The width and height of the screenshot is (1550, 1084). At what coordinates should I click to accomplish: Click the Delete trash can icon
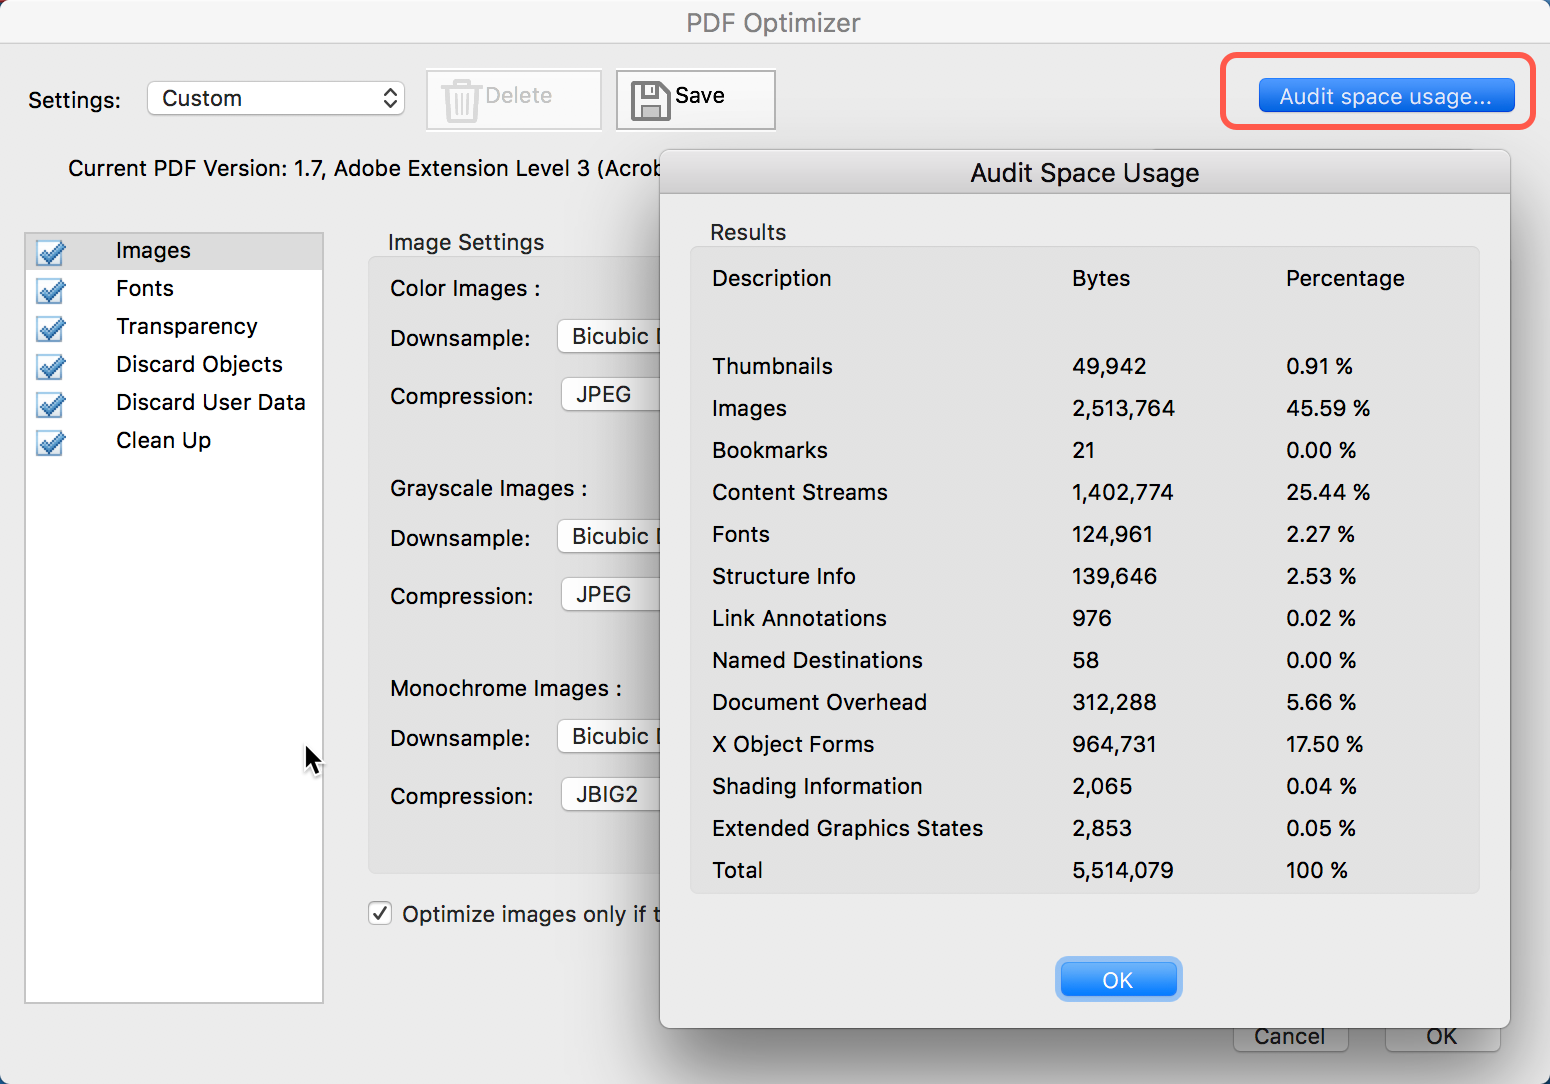(461, 100)
